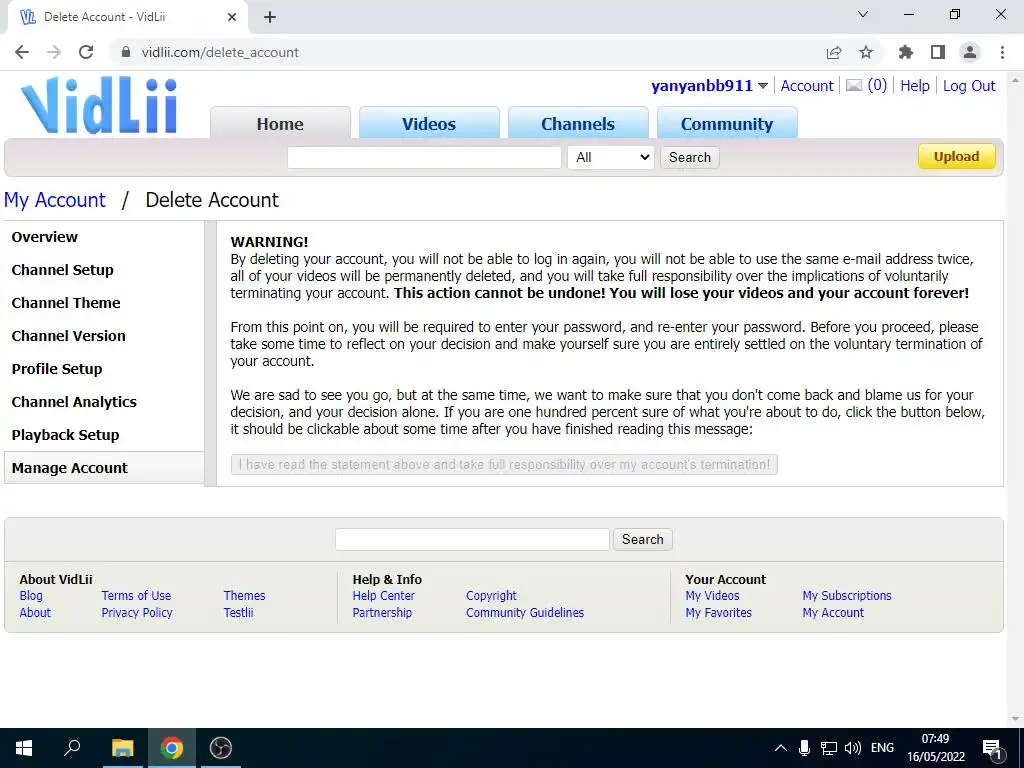Click the Chrome taskbar icon
Image resolution: width=1024 pixels, height=768 pixels.
(172, 748)
